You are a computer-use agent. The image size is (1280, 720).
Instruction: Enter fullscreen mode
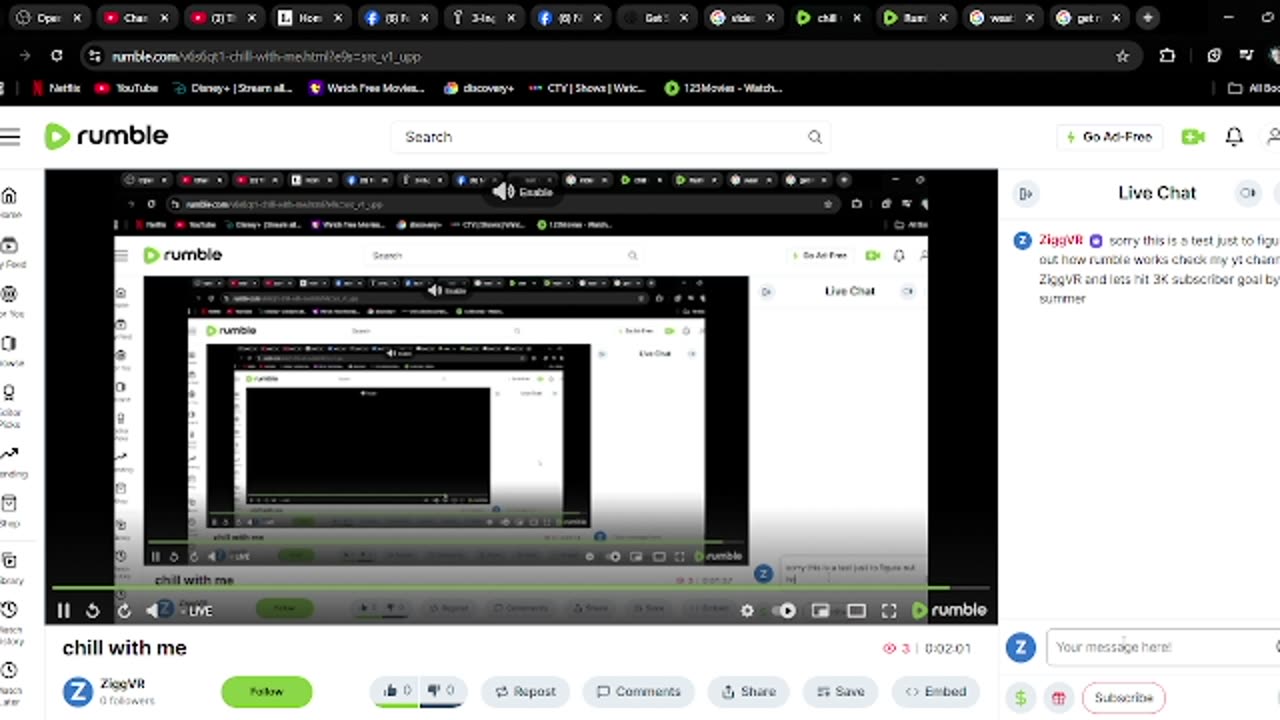point(889,610)
